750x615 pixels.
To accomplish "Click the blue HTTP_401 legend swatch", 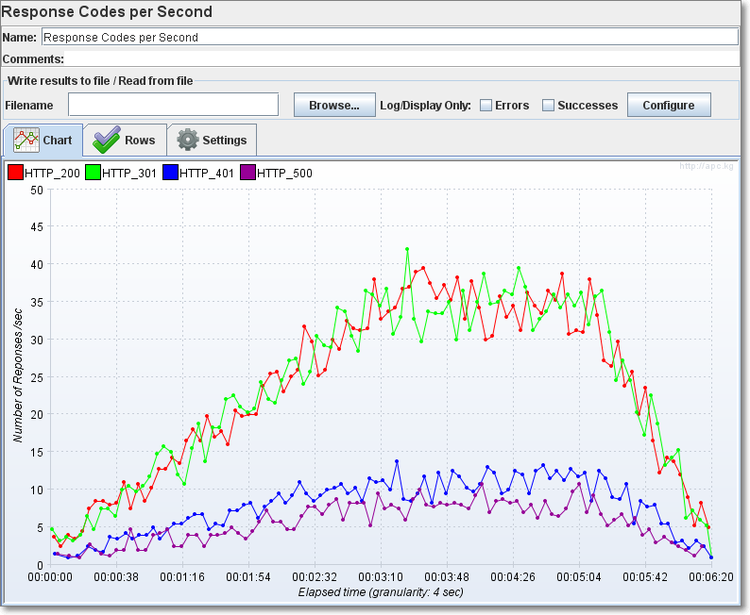I will [170, 173].
